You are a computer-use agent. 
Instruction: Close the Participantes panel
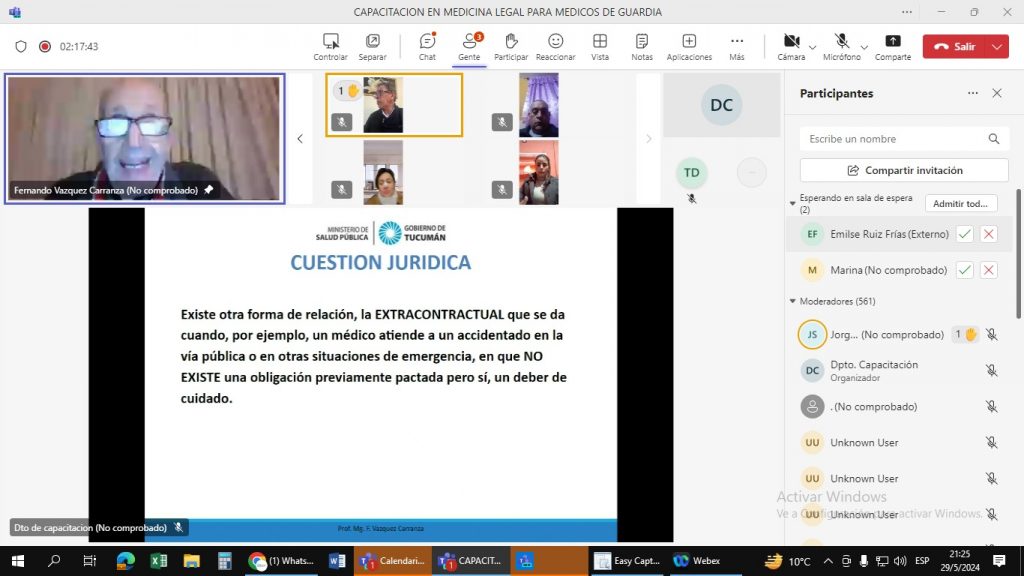997,93
